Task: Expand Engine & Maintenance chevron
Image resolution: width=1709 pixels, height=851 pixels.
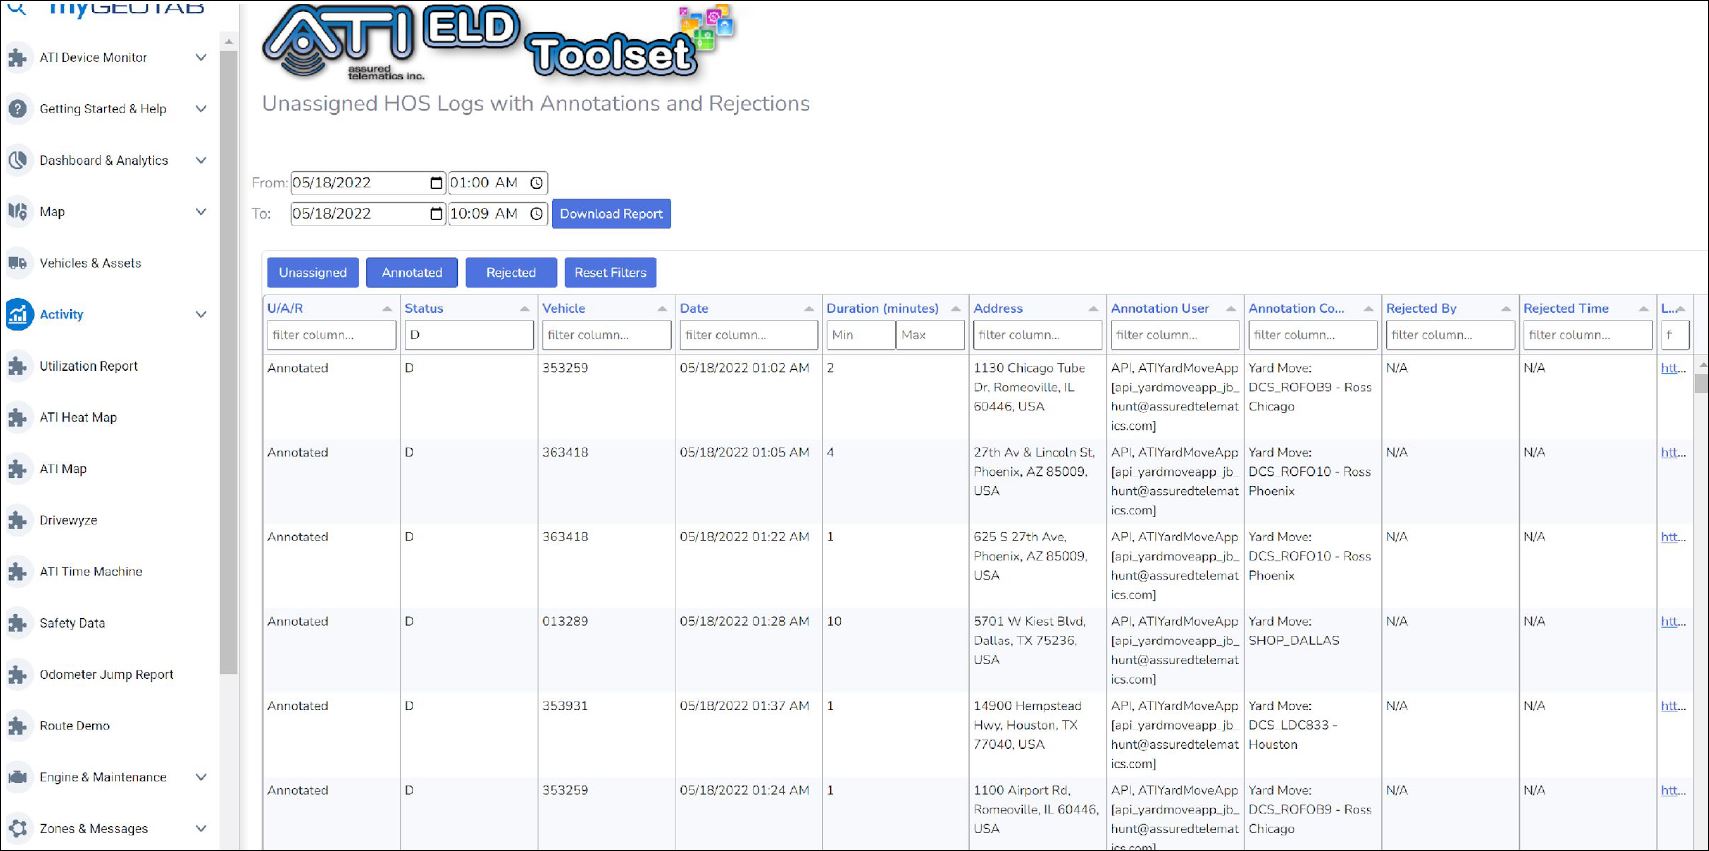Action: (201, 777)
